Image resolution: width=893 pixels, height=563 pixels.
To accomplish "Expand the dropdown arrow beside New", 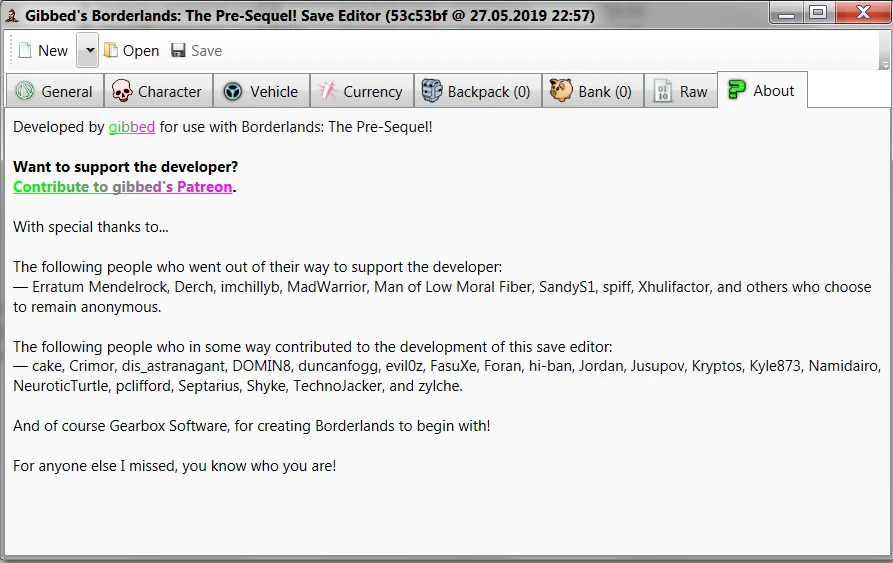I will coord(87,51).
